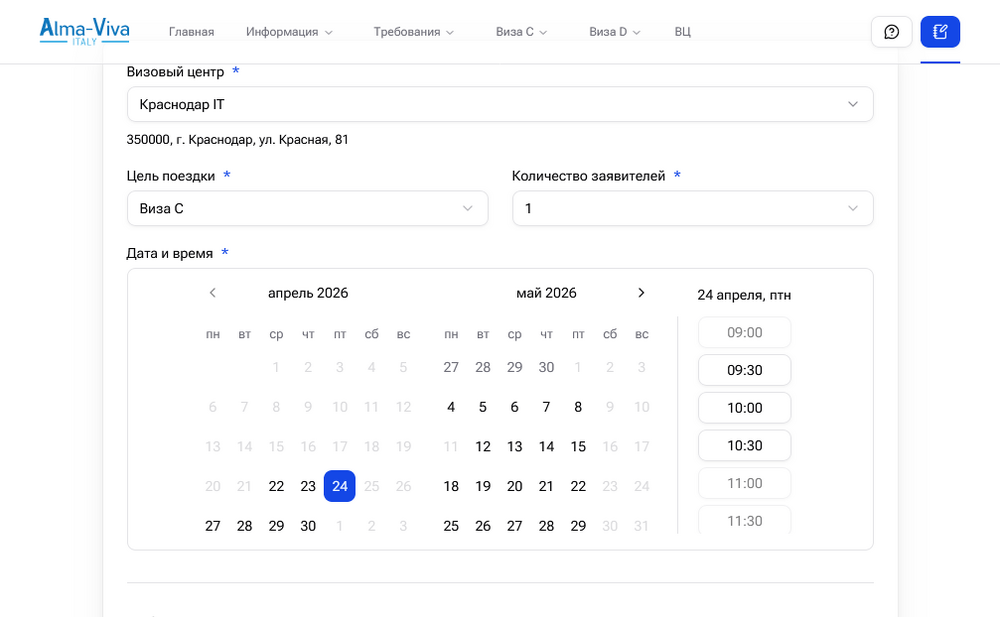Select the 09:30 time slot
This screenshot has height=617, width=1000.
point(744,370)
